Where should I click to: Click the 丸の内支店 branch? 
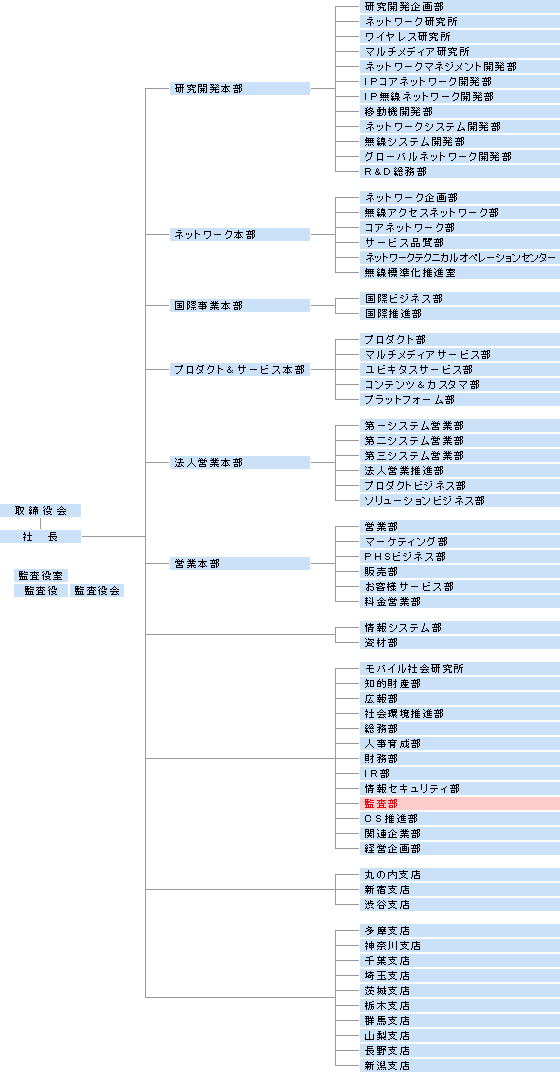(459, 875)
